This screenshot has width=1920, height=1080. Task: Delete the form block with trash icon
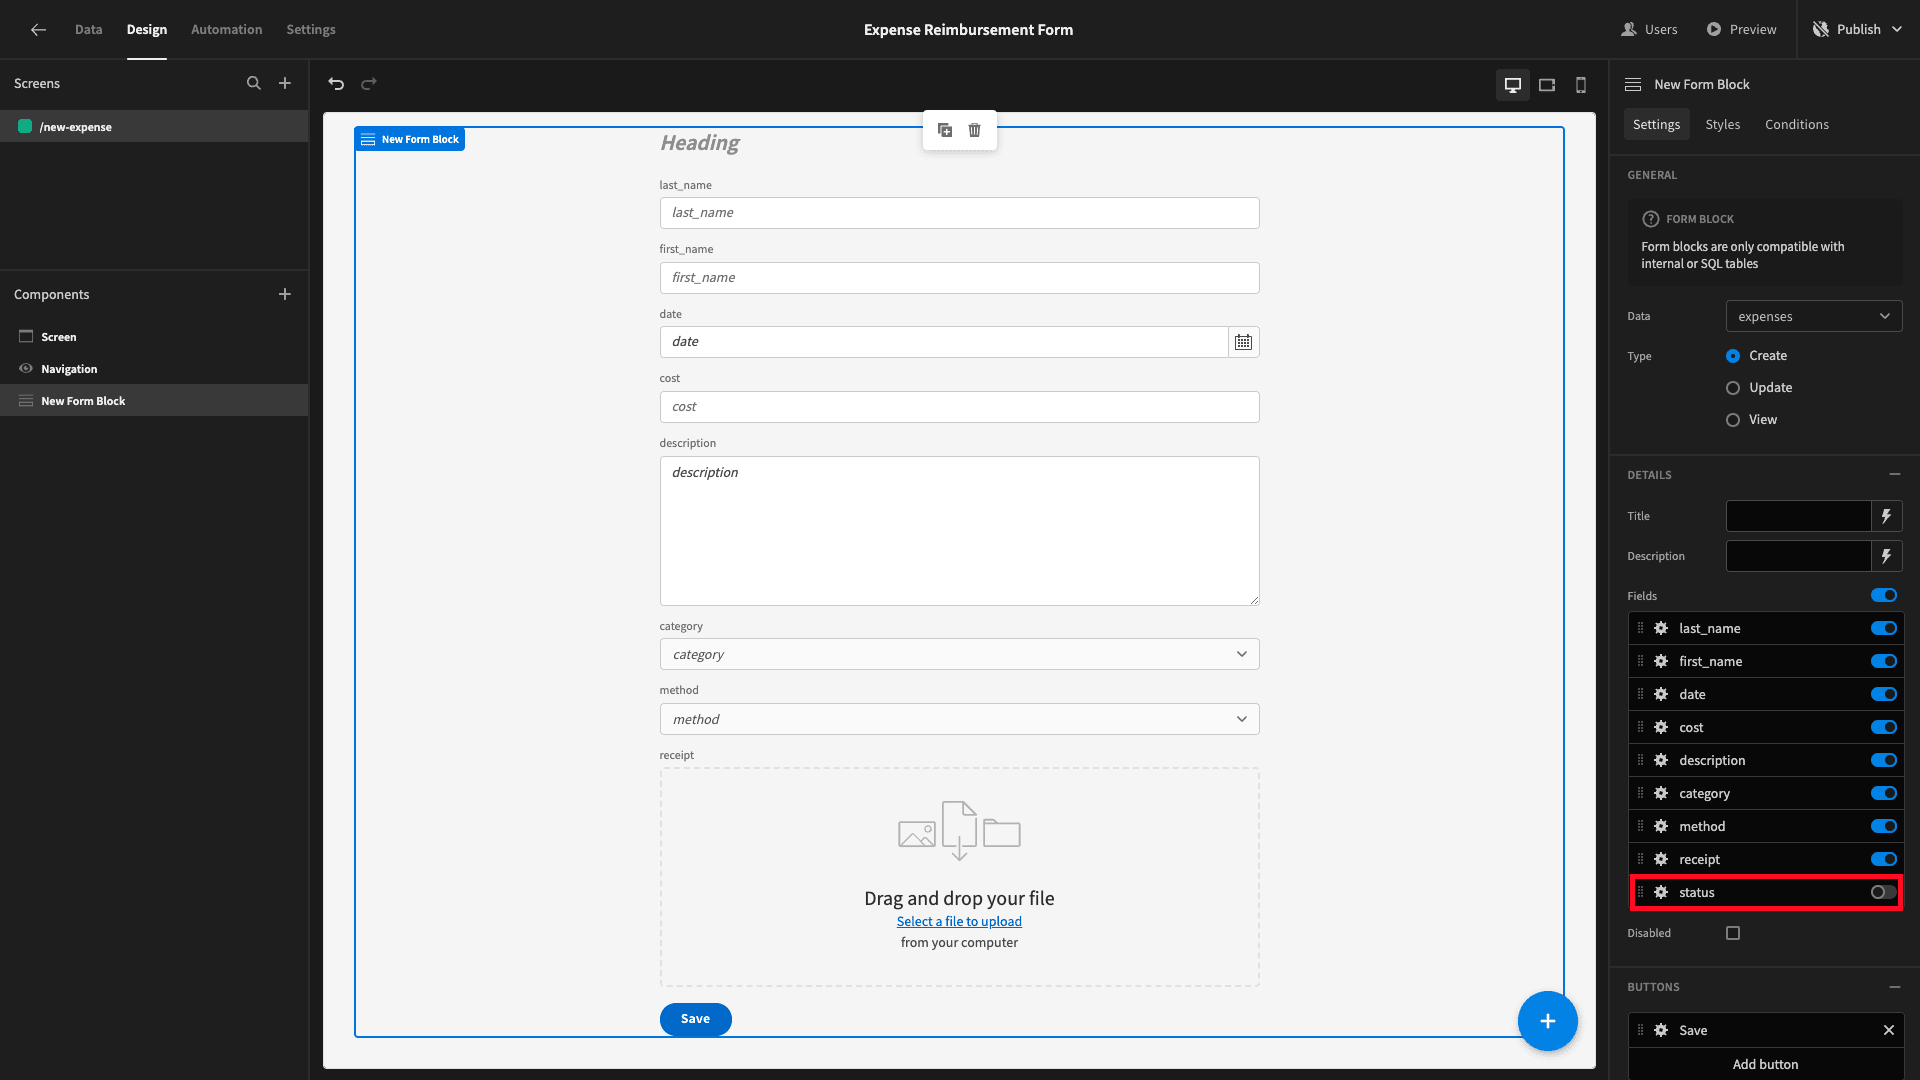pos(975,130)
